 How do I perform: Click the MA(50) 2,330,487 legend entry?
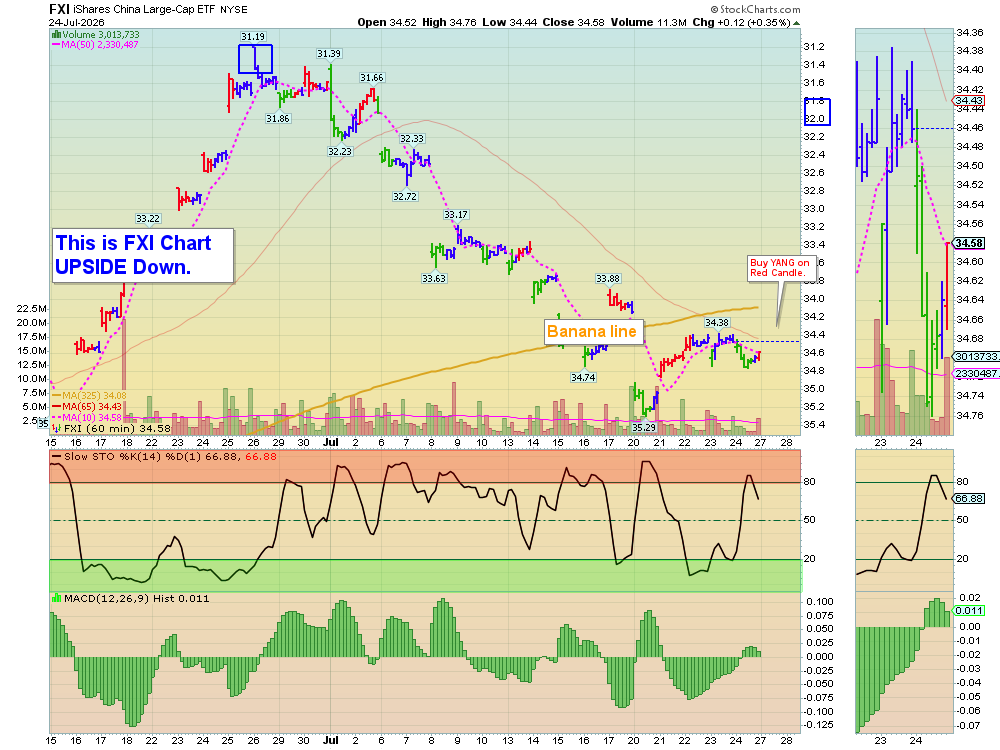coord(99,45)
